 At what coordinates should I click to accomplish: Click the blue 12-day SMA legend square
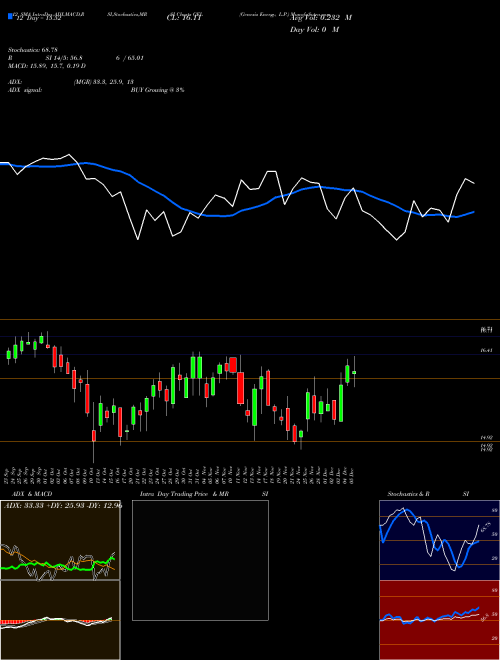[x=10, y=16]
